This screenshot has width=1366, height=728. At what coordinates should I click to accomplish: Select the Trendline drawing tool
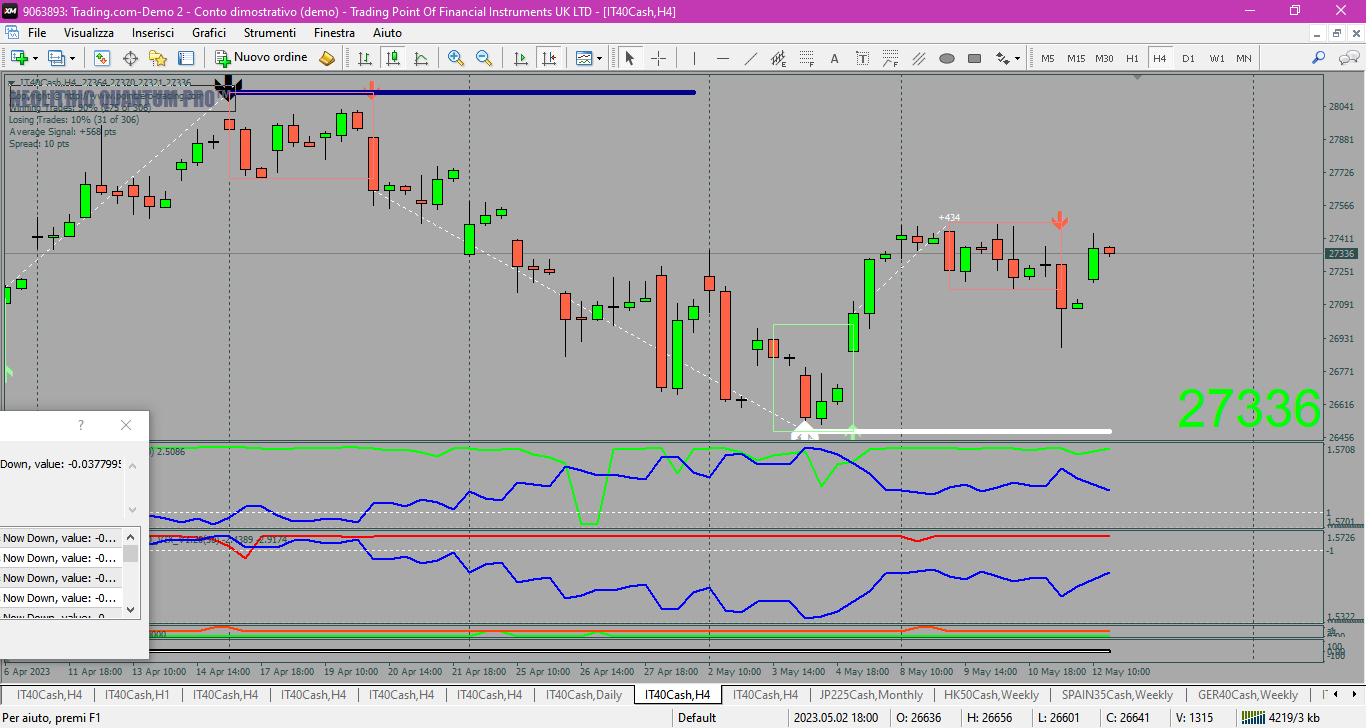click(750, 58)
